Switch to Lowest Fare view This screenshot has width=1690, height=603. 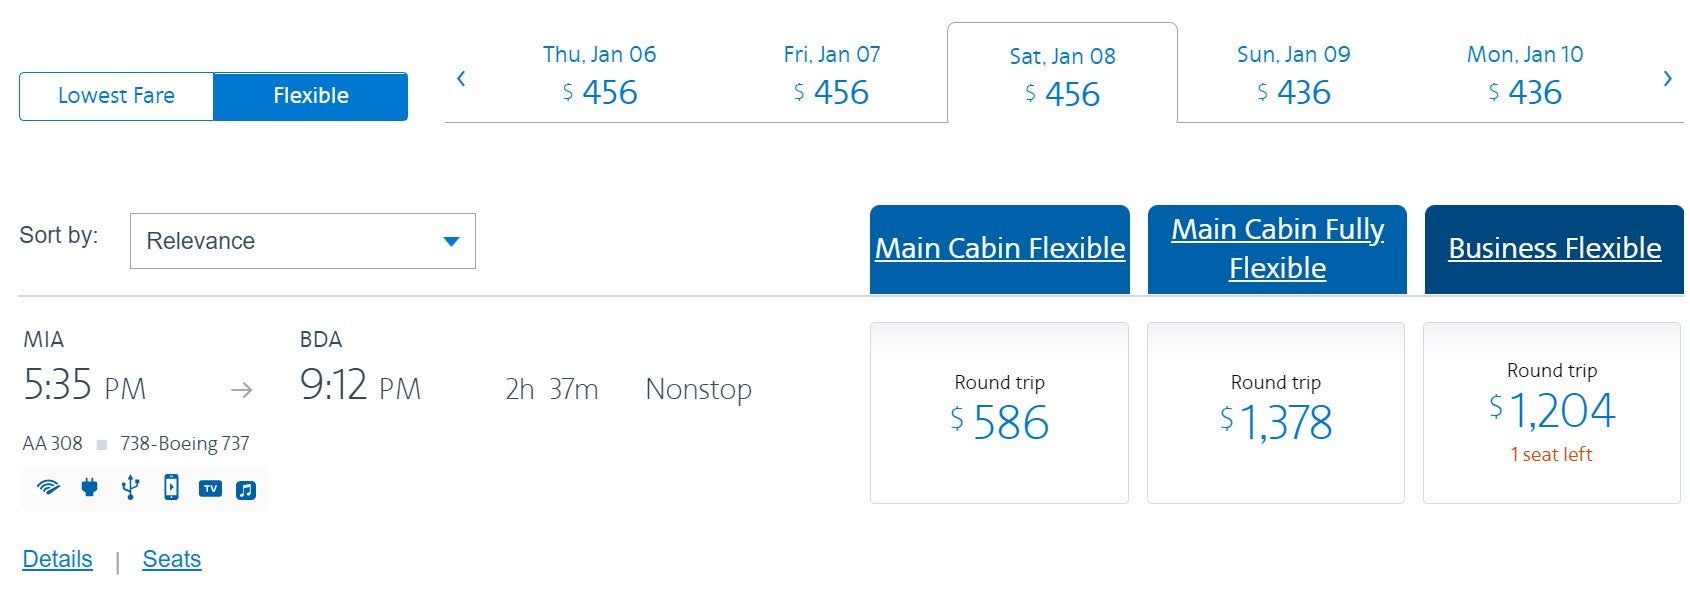116,96
